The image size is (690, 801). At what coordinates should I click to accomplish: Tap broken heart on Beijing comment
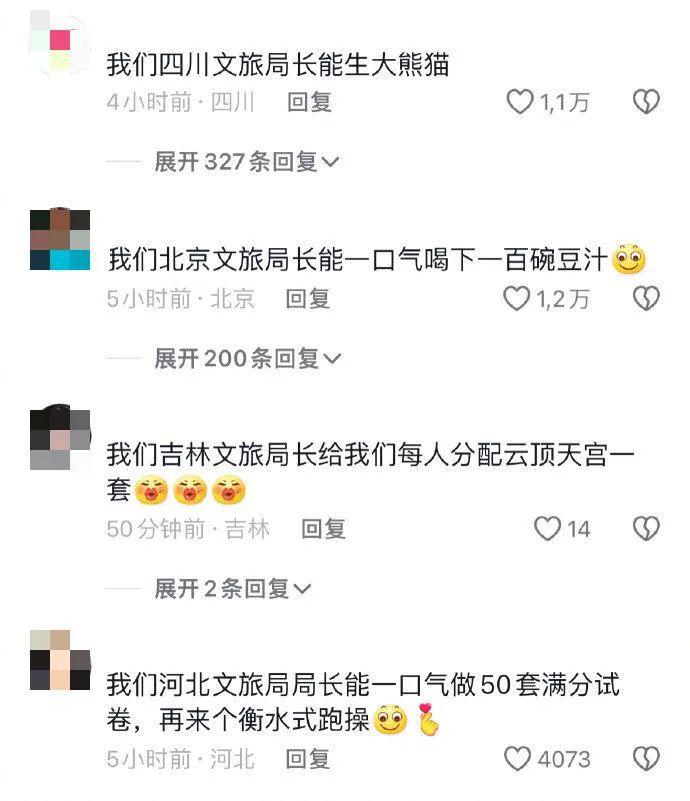(x=646, y=298)
